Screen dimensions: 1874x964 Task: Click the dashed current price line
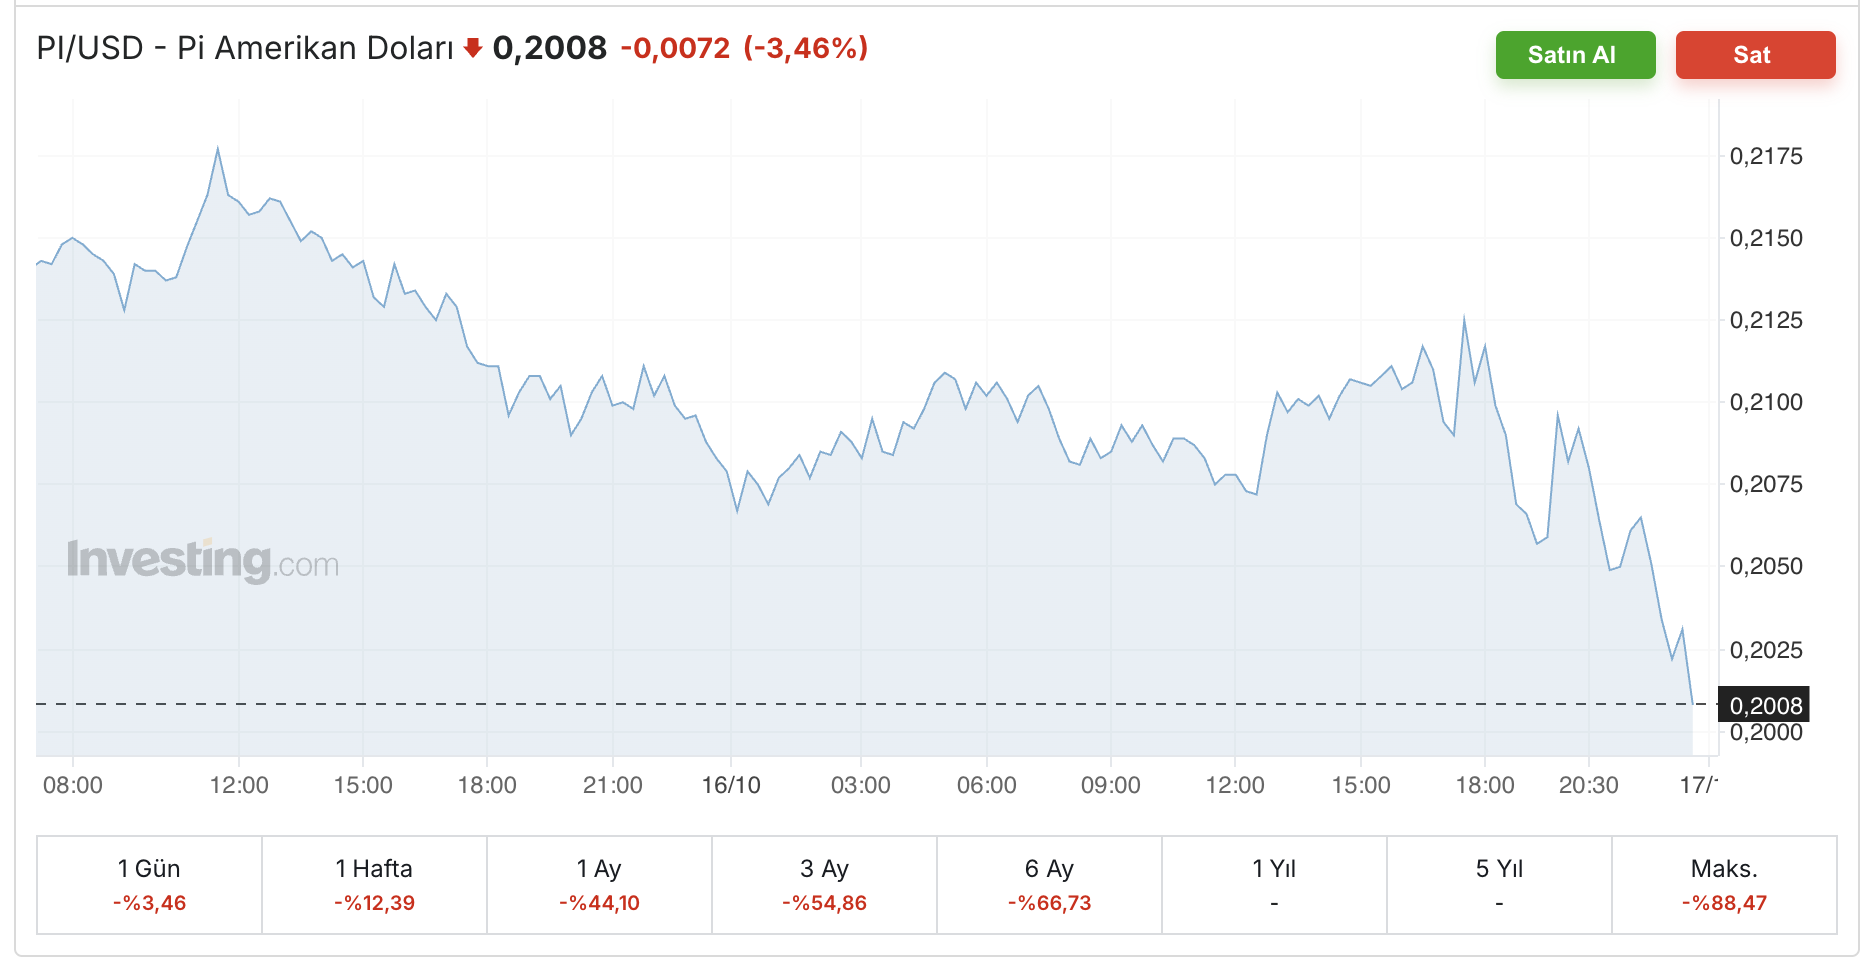(x=800, y=704)
